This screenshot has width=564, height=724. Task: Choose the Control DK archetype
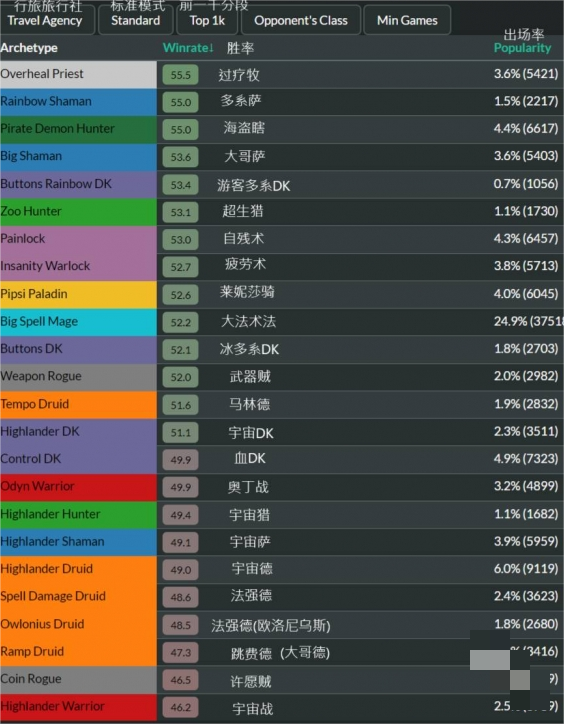pos(79,459)
